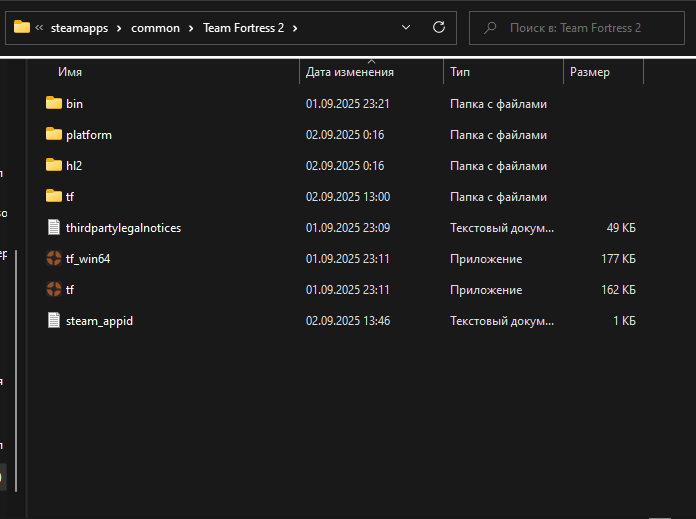Click the navigation pane scrollbar
696x519 pixels.
tap(16, 371)
